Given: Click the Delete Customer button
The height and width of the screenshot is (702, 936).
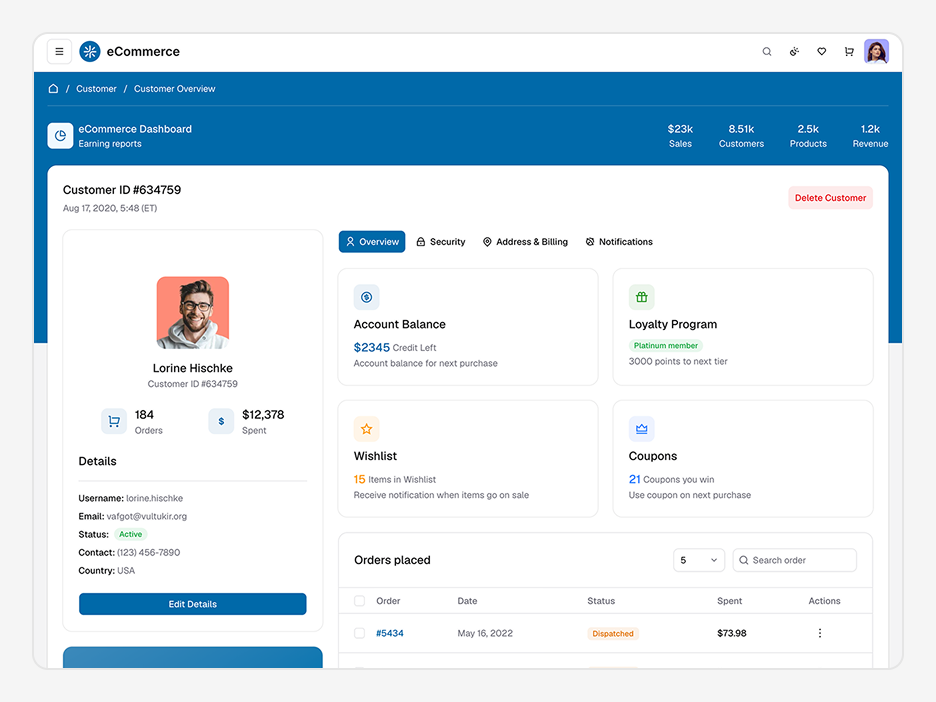Looking at the screenshot, I should click(x=830, y=198).
